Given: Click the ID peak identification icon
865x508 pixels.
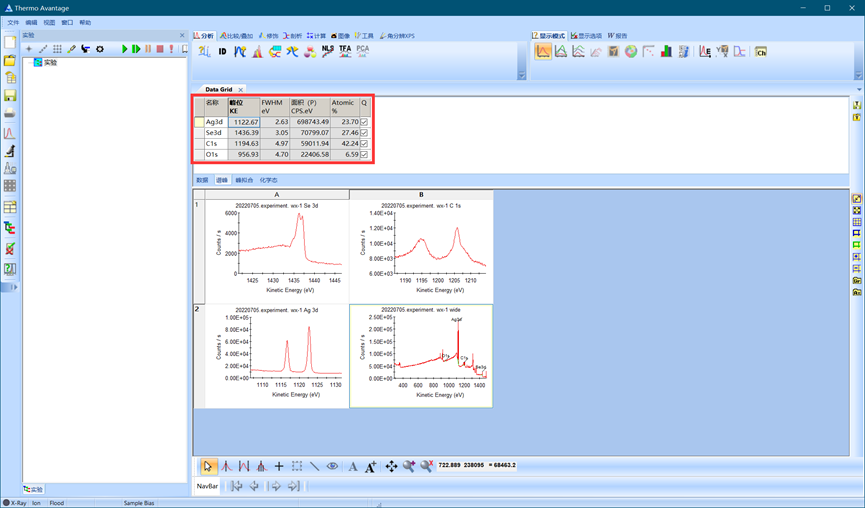Looking at the screenshot, I should click(x=222, y=51).
